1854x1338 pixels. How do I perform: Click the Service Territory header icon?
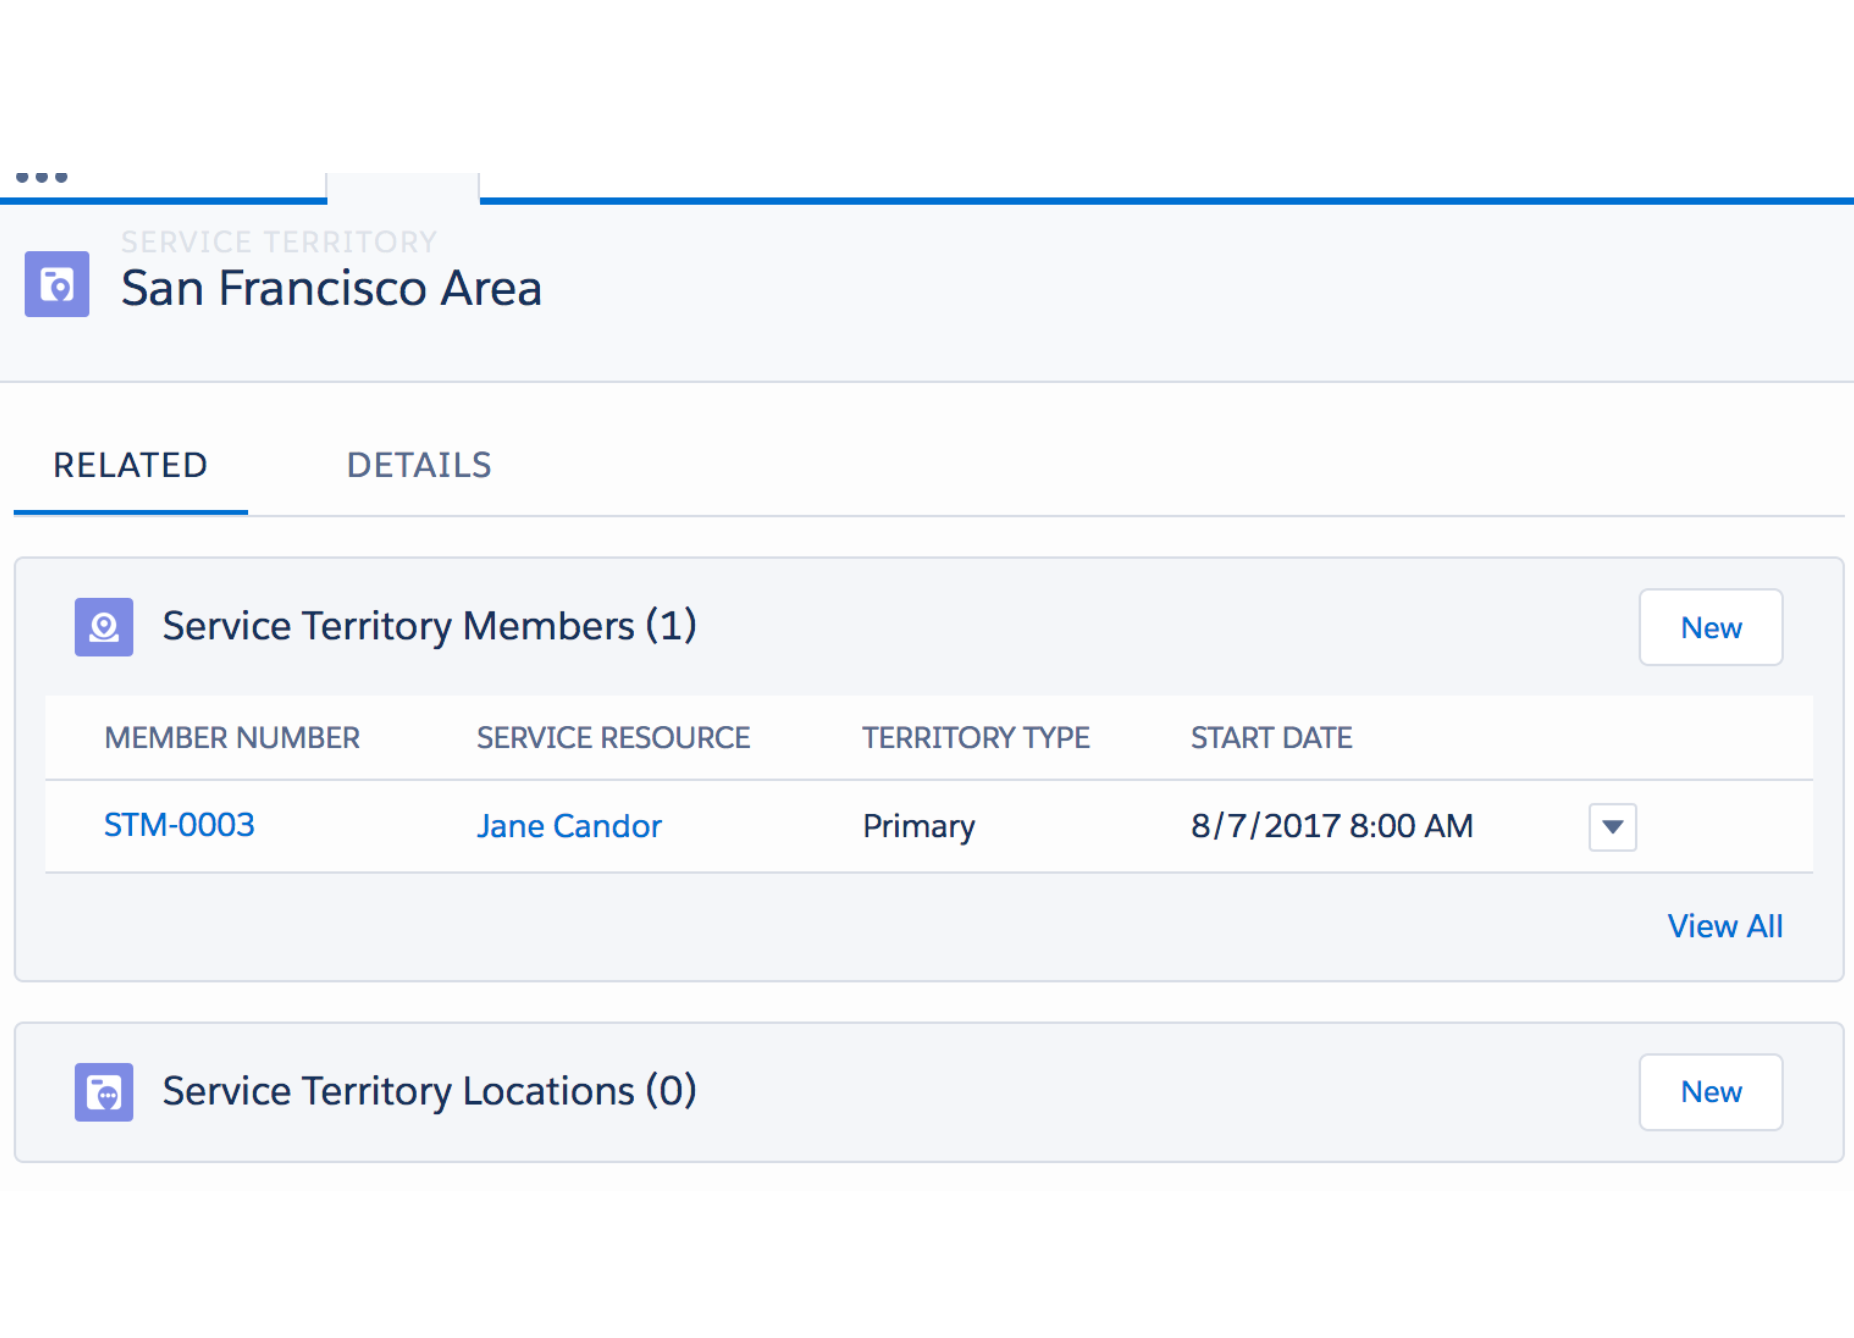click(x=57, y=285)
